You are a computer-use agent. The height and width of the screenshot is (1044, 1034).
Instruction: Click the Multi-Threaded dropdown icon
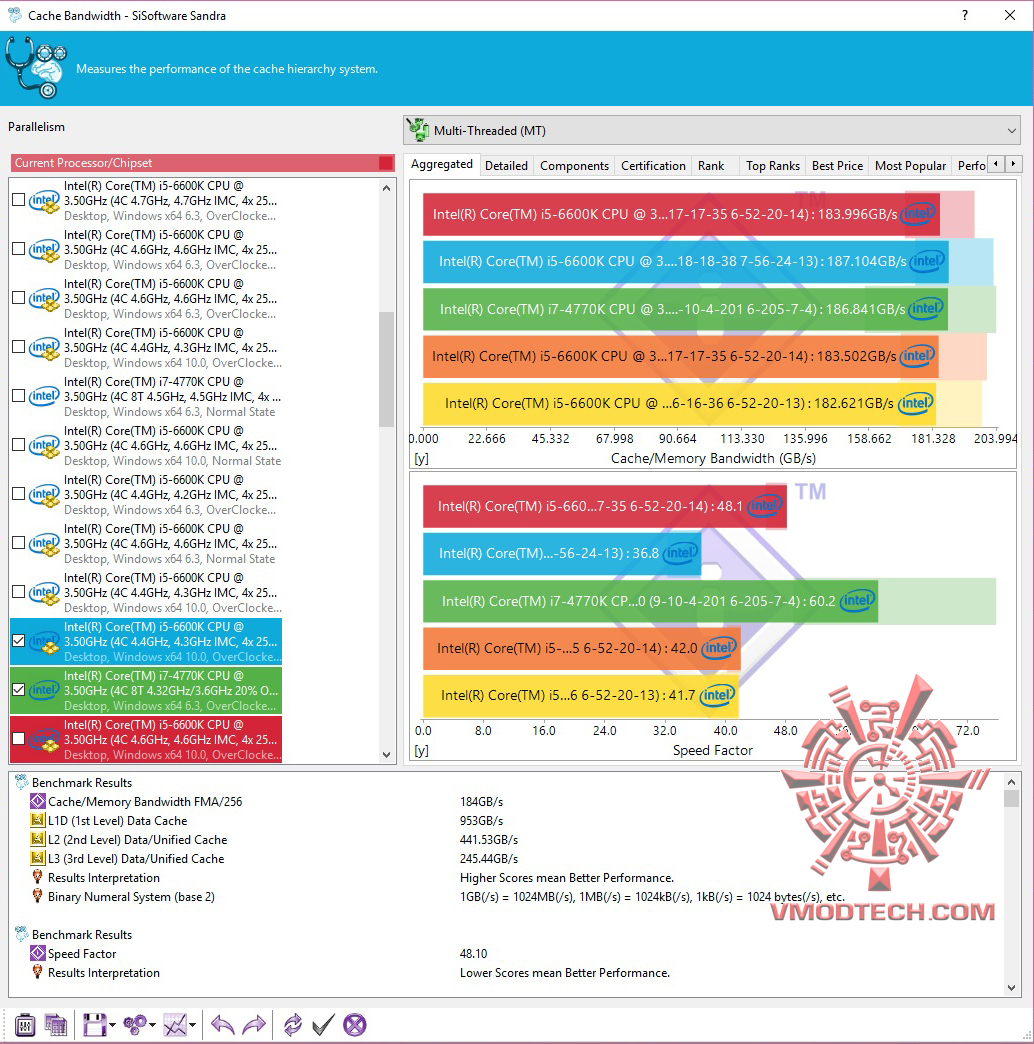(418, 130)
